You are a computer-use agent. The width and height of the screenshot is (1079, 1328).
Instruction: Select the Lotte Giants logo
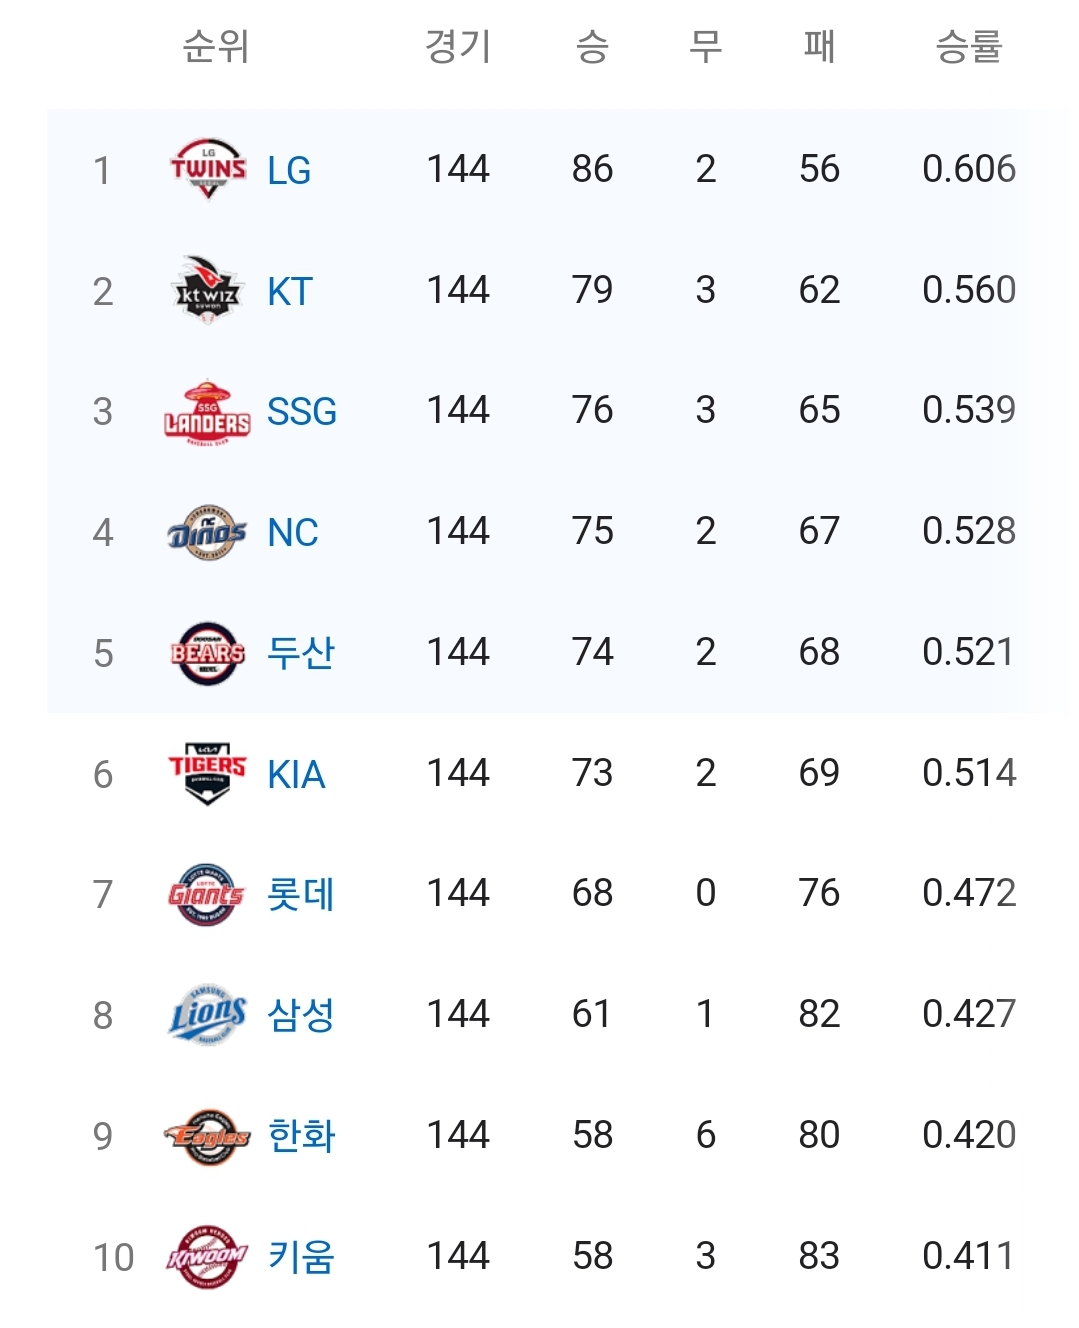click(x=206, y=894)
